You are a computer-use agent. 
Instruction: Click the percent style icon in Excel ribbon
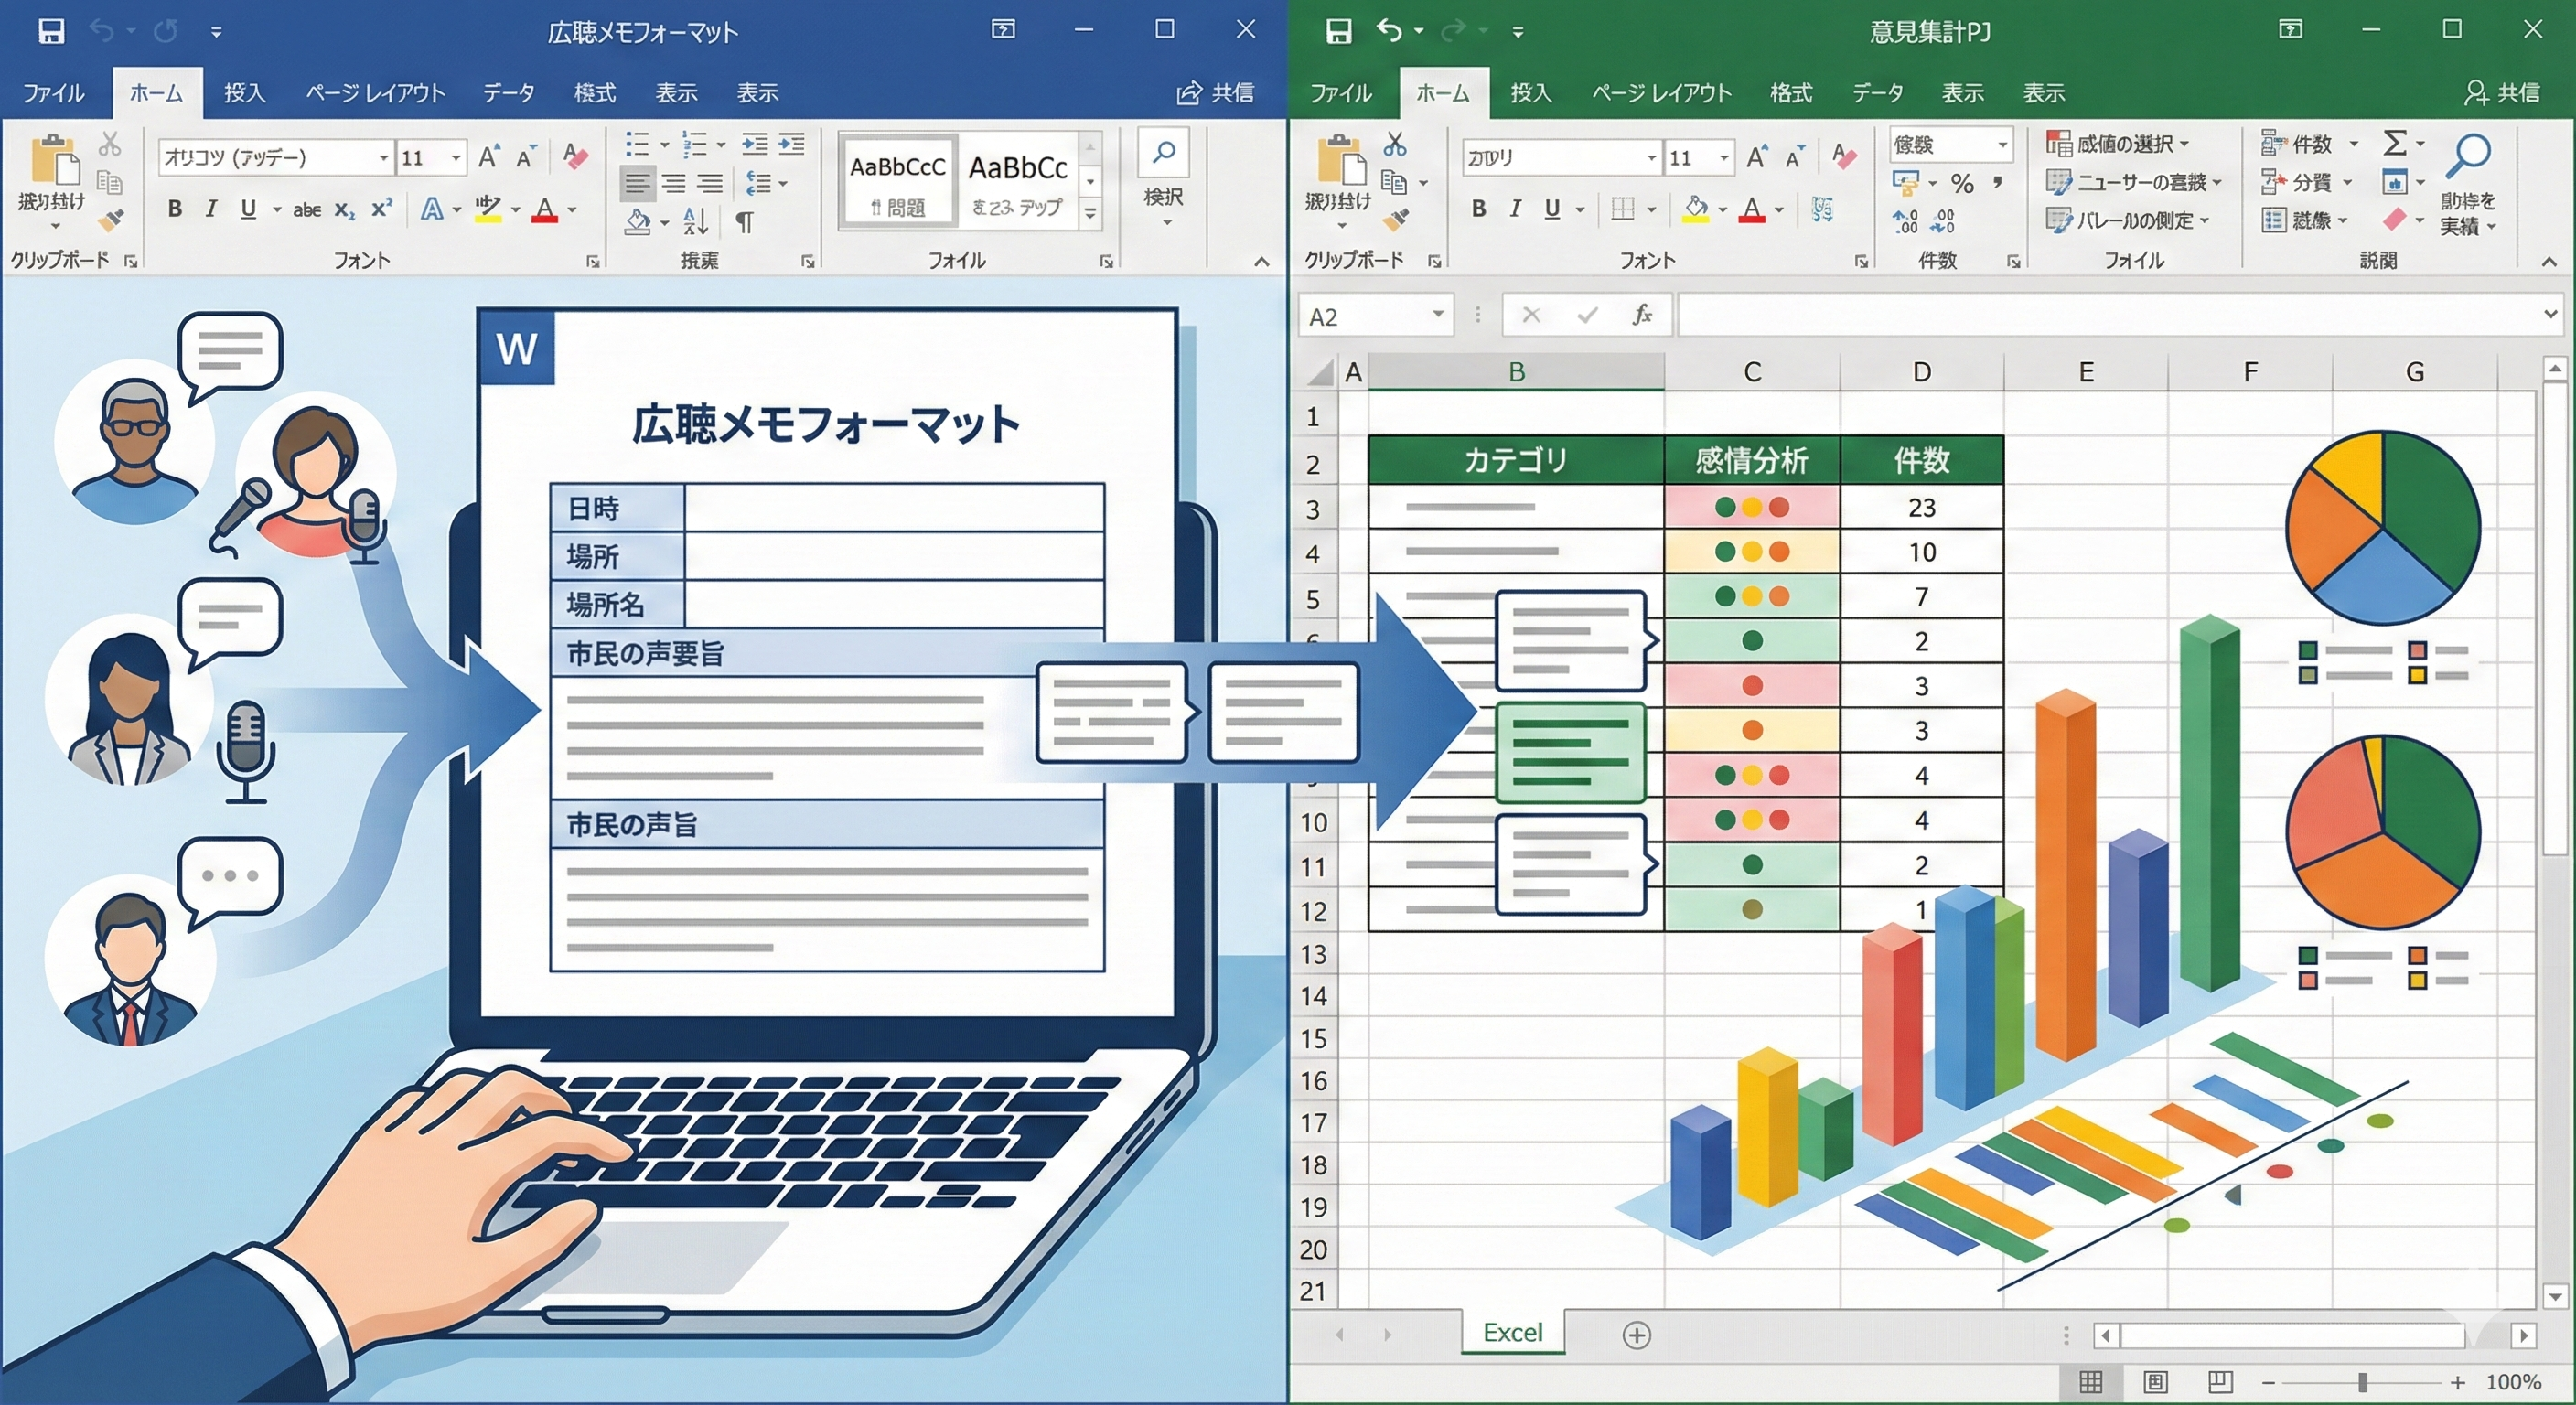1962,182
